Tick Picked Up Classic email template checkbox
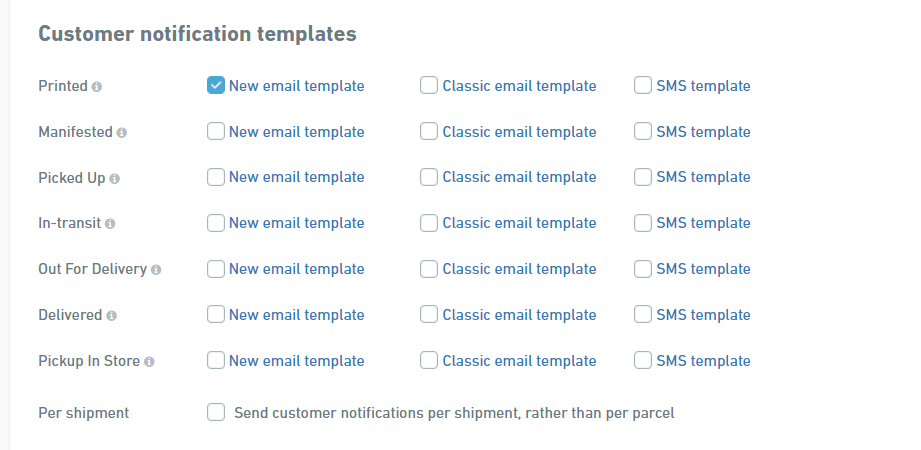The height and width of the screenshot is (450, 921). [x=429, y=177]
